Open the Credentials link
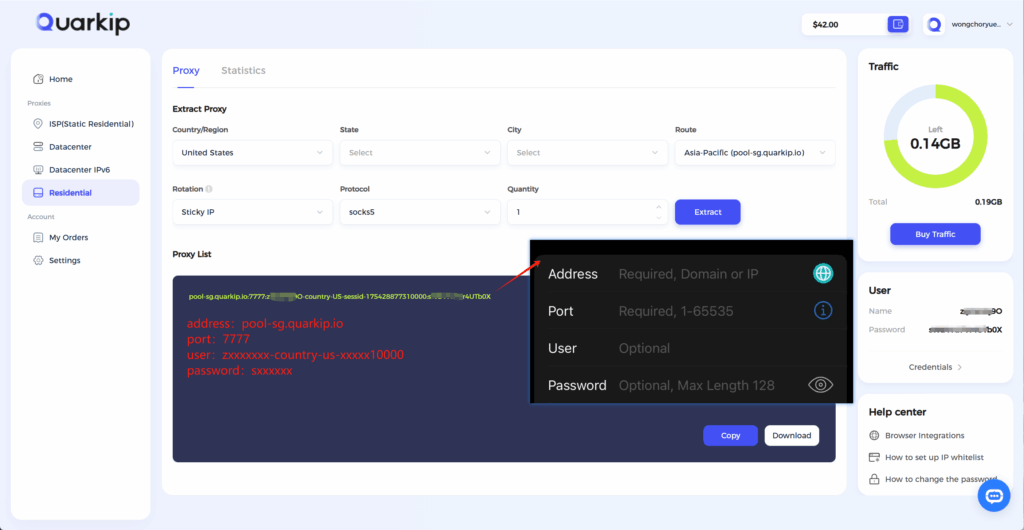Viewport: 1024px width, 530px height. [935, 367]
